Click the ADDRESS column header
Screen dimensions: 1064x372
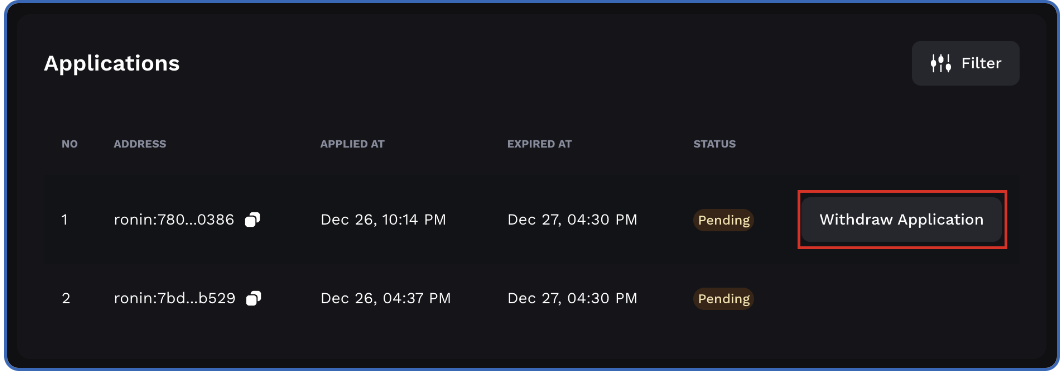pyautogui.click(x=140, y=144)
